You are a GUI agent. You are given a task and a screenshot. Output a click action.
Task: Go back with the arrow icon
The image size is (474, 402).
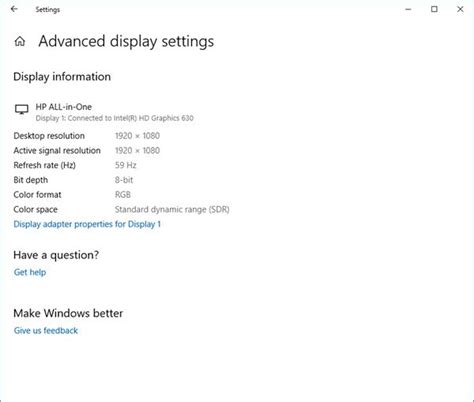coord(14,9)
